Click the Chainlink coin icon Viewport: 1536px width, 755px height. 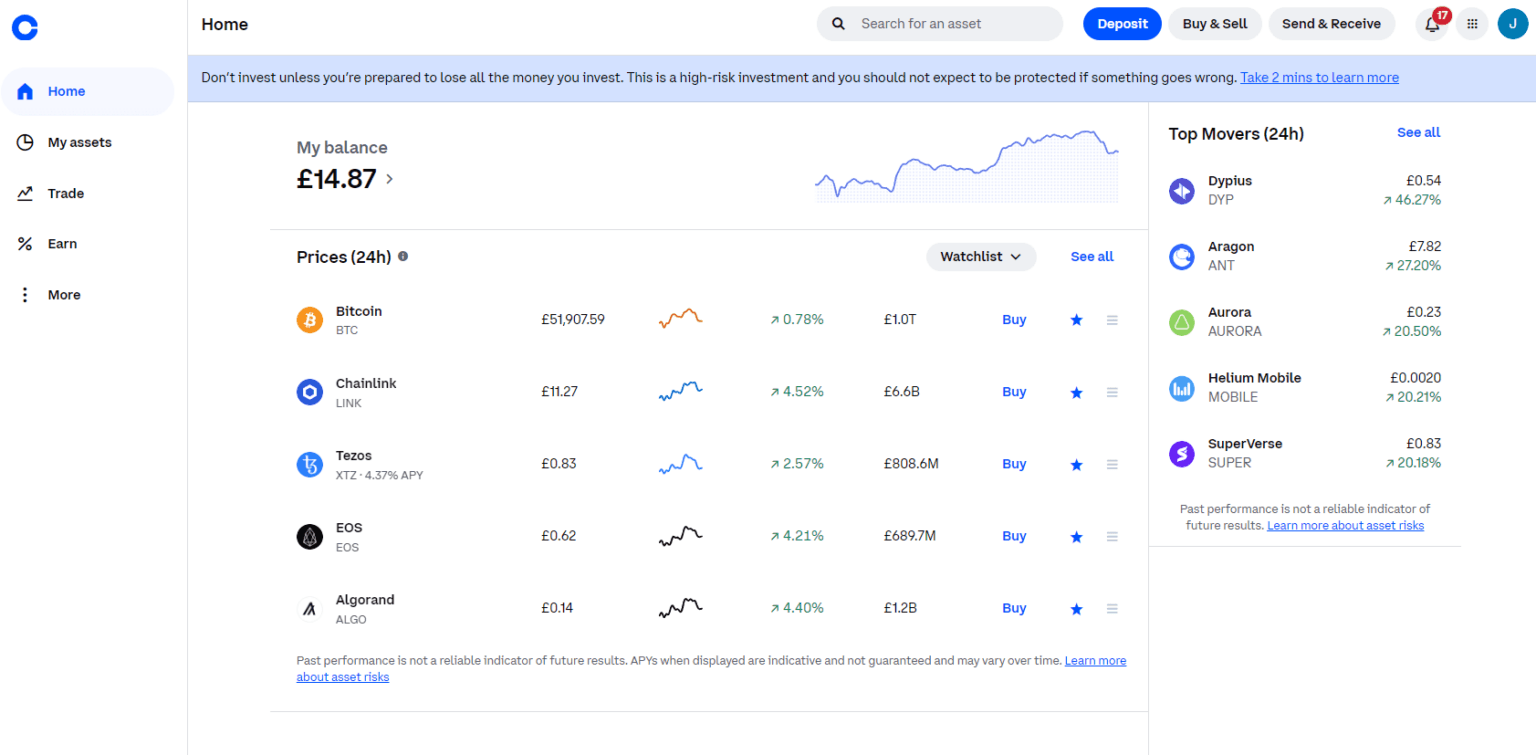(x=310, y=392)
